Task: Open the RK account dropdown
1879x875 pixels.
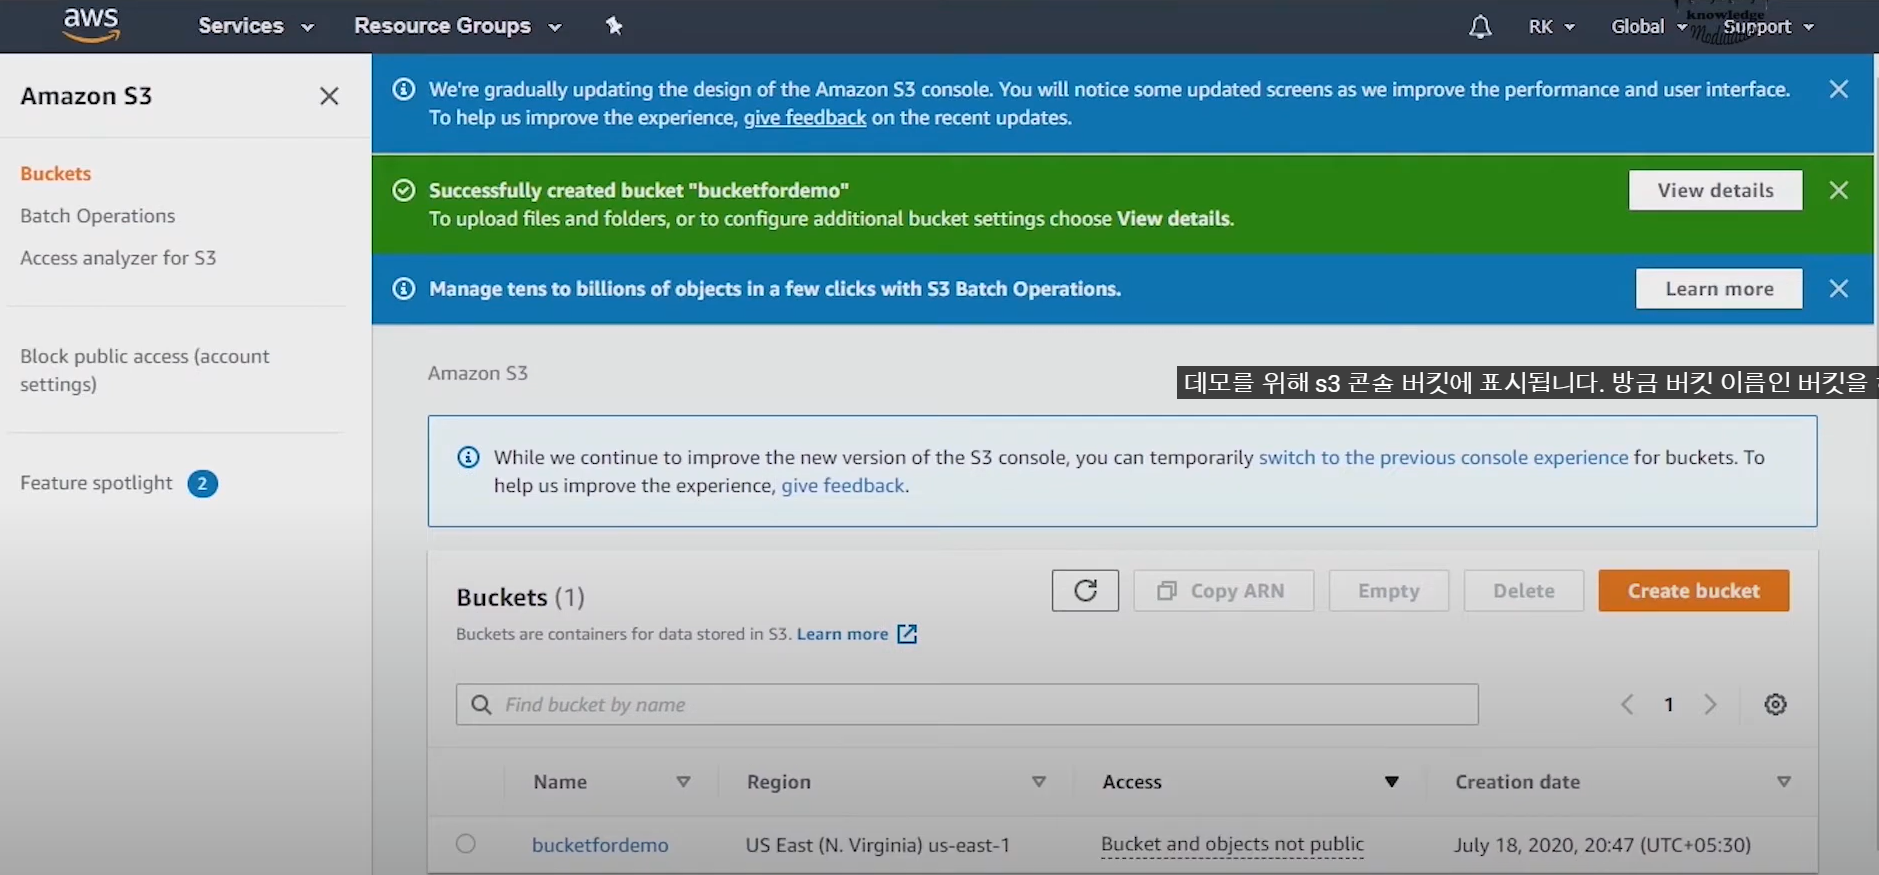Action: coord(1551,27)
